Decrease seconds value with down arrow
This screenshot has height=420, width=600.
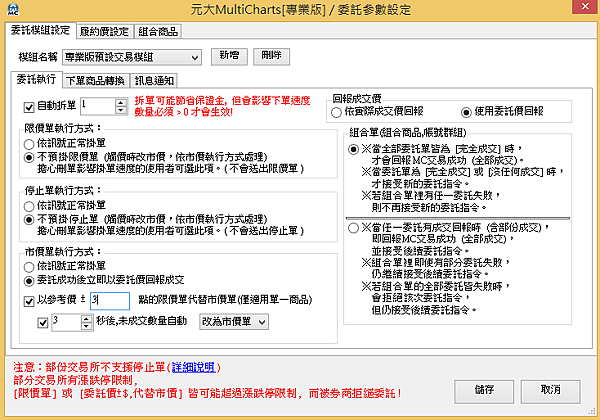coord(87,326)
